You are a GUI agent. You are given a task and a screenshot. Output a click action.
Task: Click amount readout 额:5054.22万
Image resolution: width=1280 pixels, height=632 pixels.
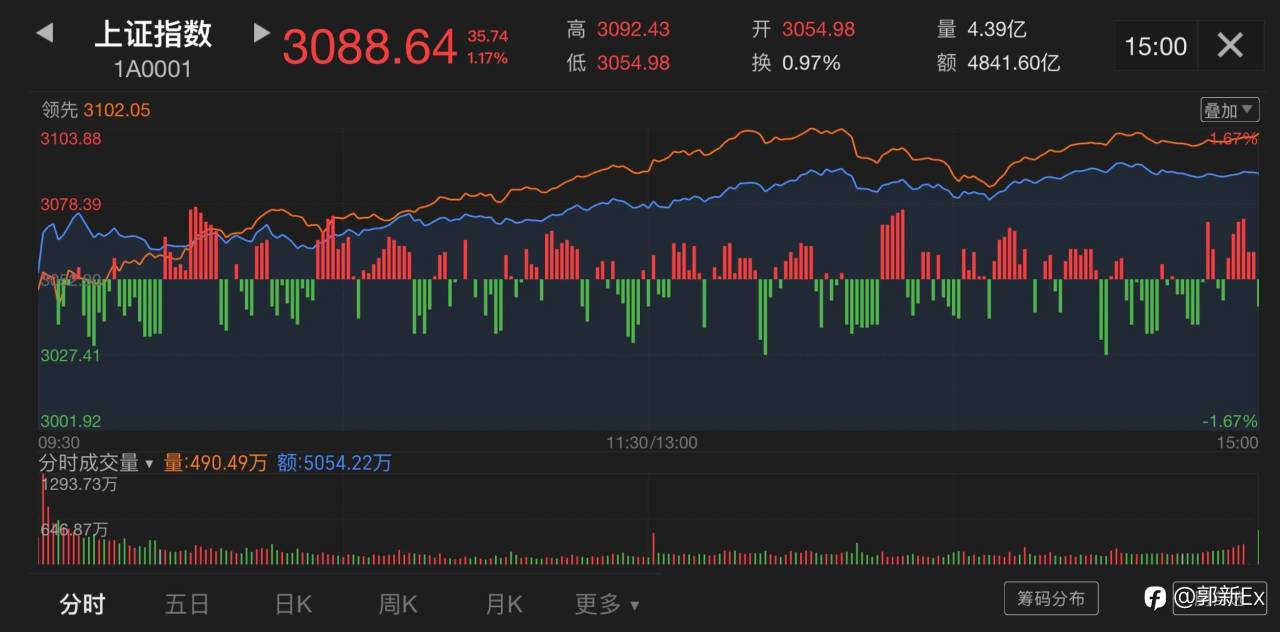(335, 463)
